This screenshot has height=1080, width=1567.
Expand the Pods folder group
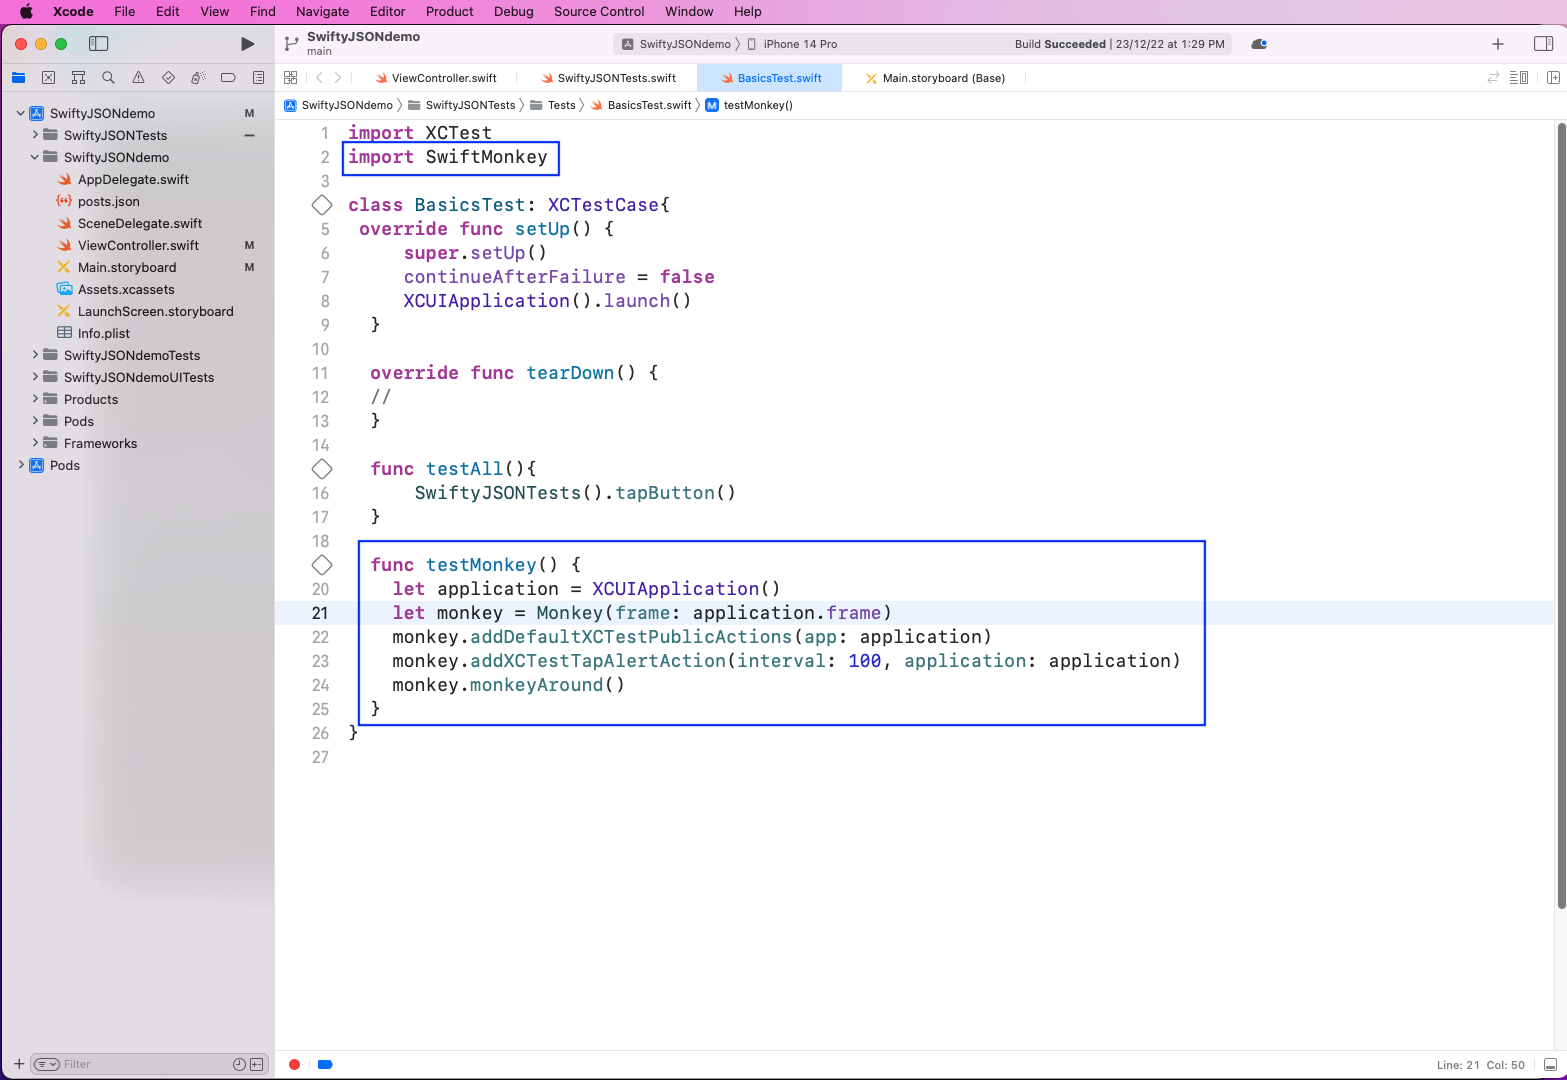pyautogui.click(x=35, y=421)
